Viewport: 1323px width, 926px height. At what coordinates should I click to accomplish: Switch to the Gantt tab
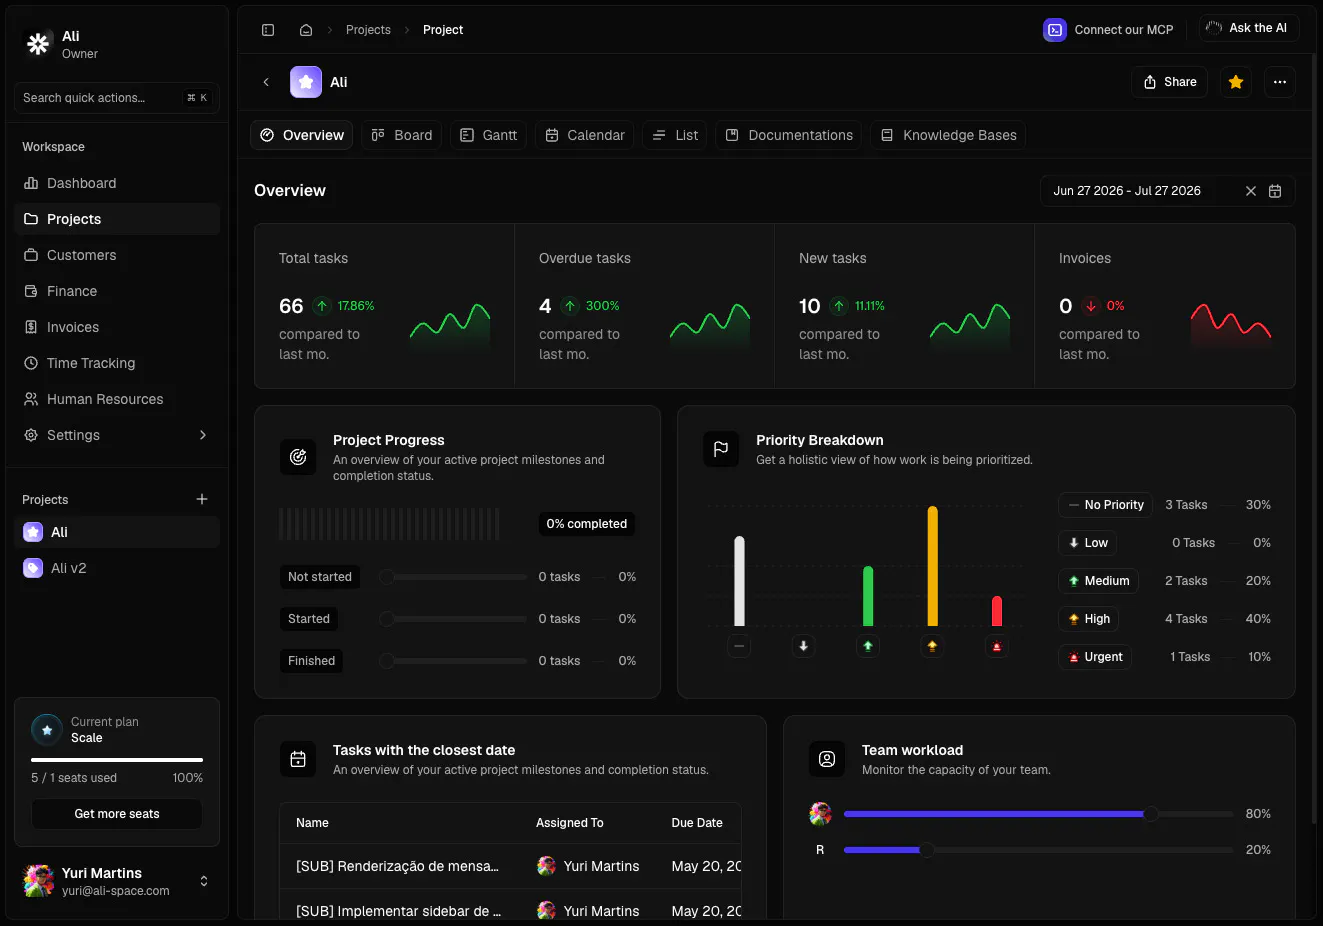[489, 135]
